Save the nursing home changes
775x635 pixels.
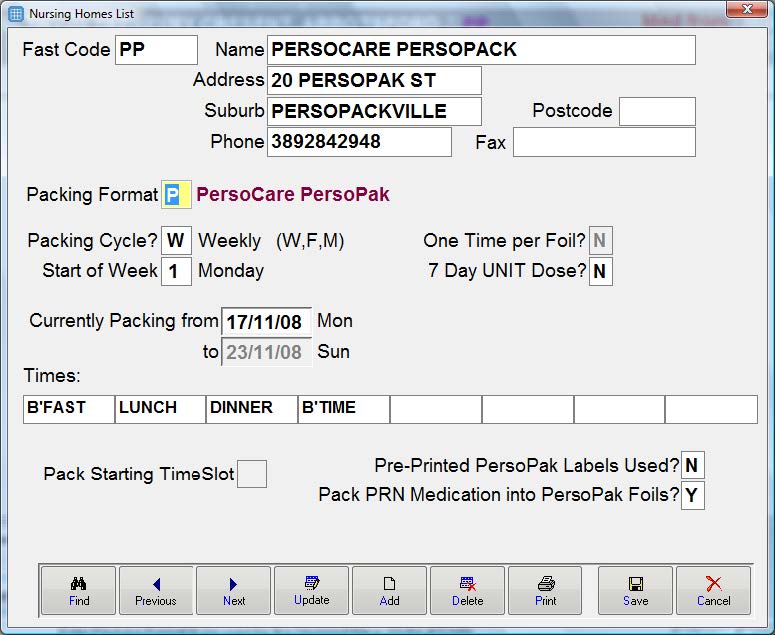click(635, 591)
